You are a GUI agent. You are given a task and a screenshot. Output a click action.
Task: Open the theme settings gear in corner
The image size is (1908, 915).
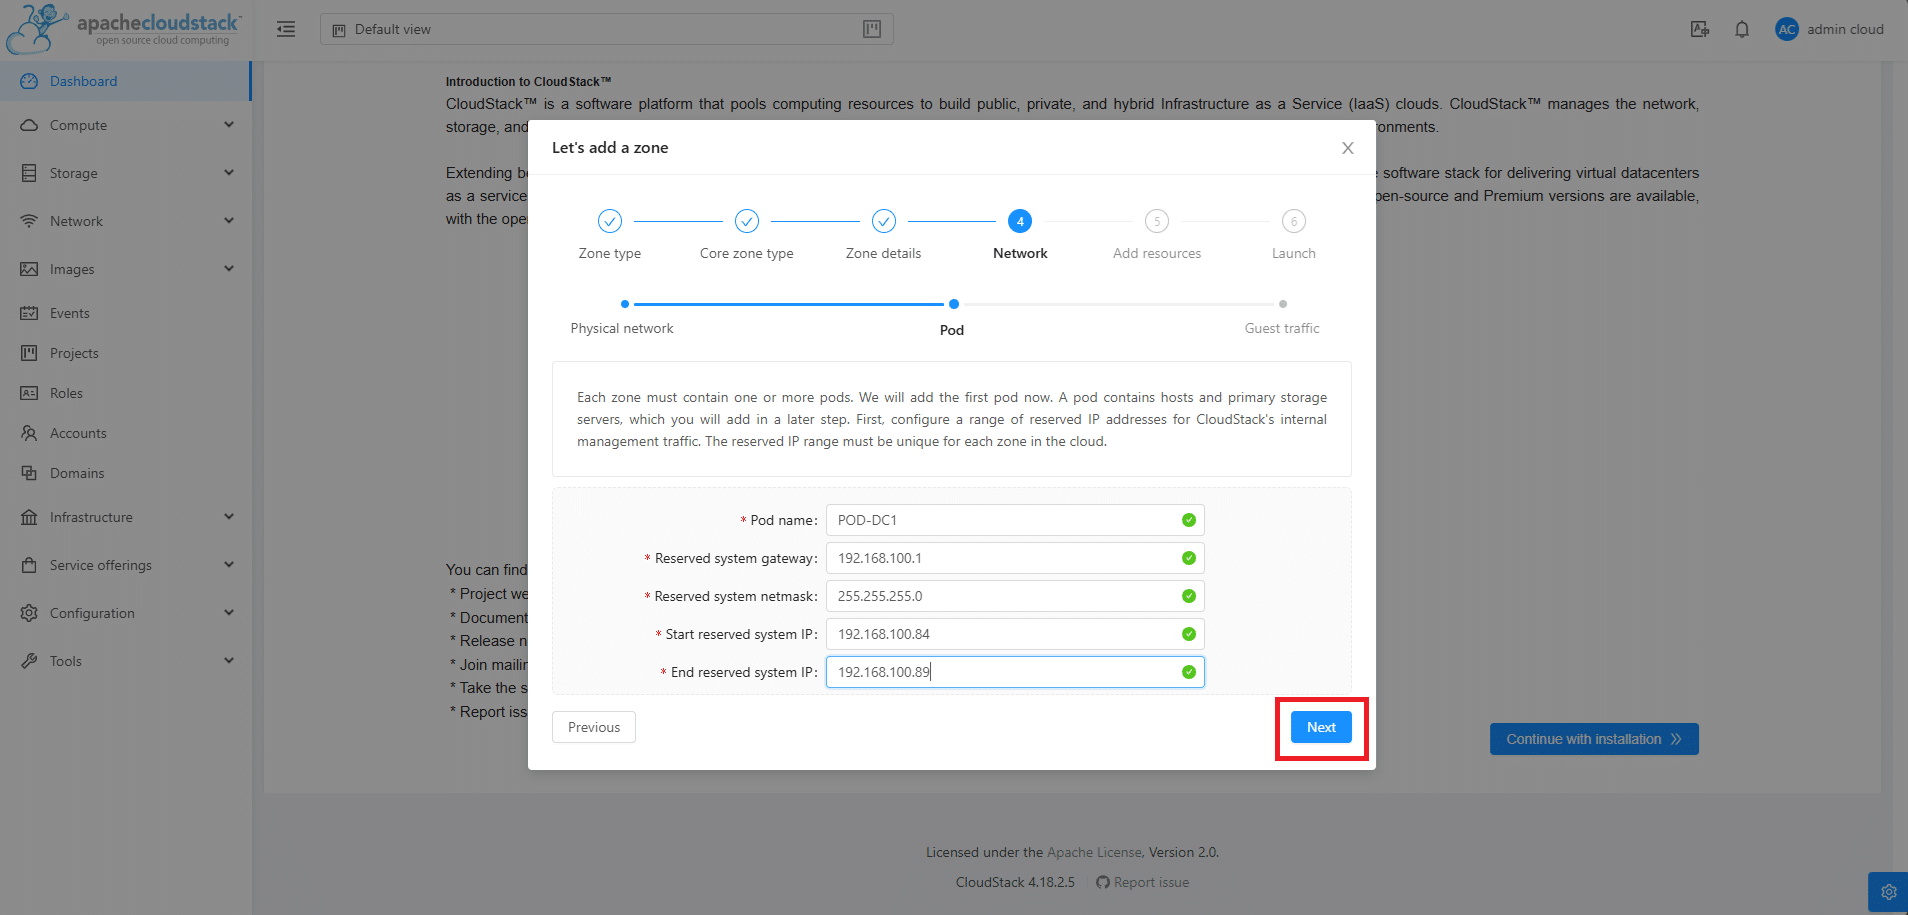click(1888, 892)
